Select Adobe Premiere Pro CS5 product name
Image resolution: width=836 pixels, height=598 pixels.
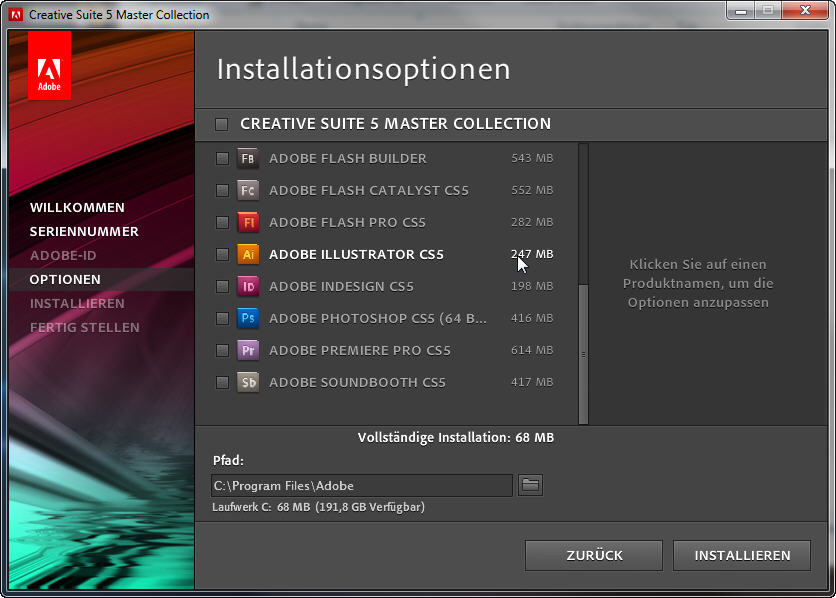(x=360, y=350)
